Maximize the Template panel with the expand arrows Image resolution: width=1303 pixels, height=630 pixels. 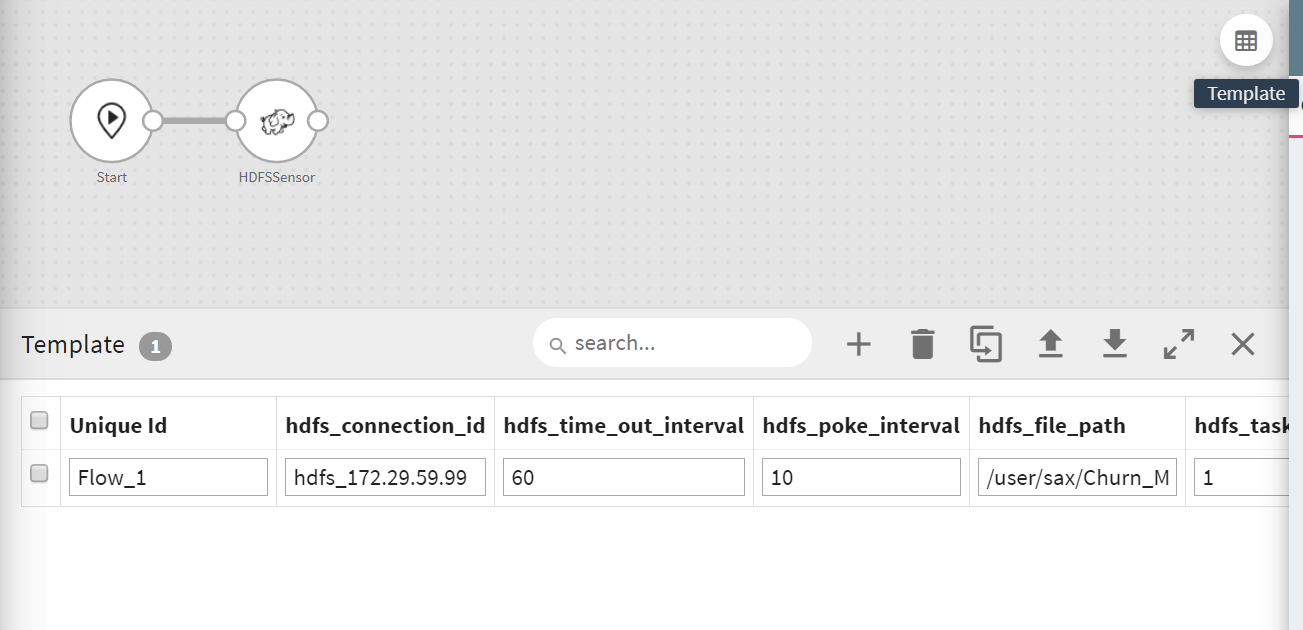coord(1179,345)
